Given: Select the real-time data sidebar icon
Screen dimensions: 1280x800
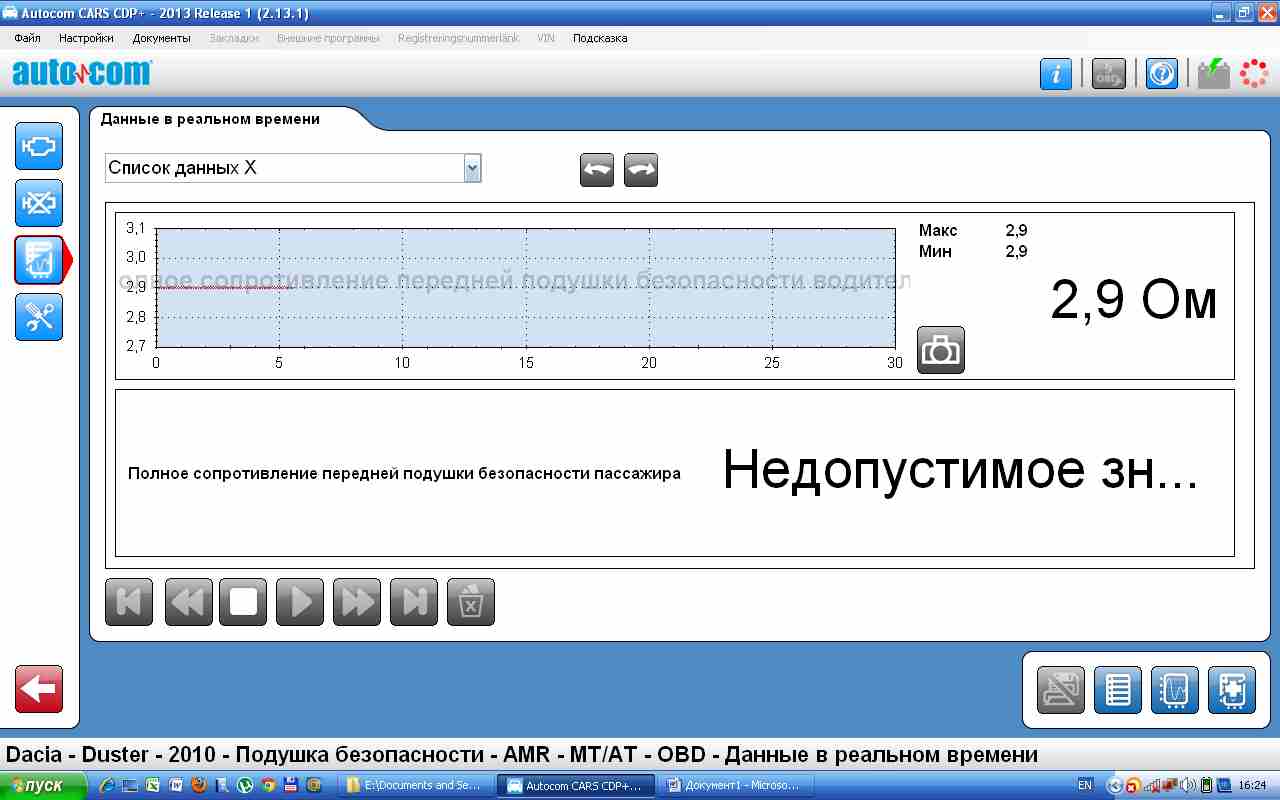Looking at the screenshot, I should [x=39, y=260].
